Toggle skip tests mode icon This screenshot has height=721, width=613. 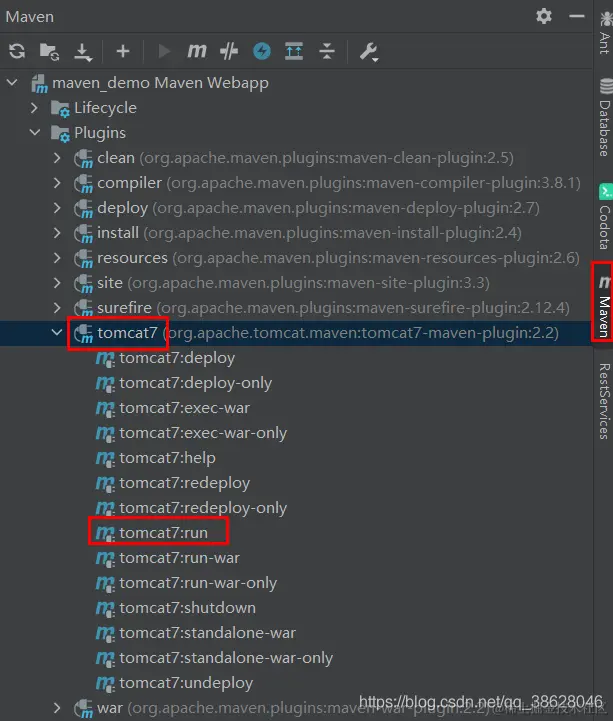click(x=229, y=51)
